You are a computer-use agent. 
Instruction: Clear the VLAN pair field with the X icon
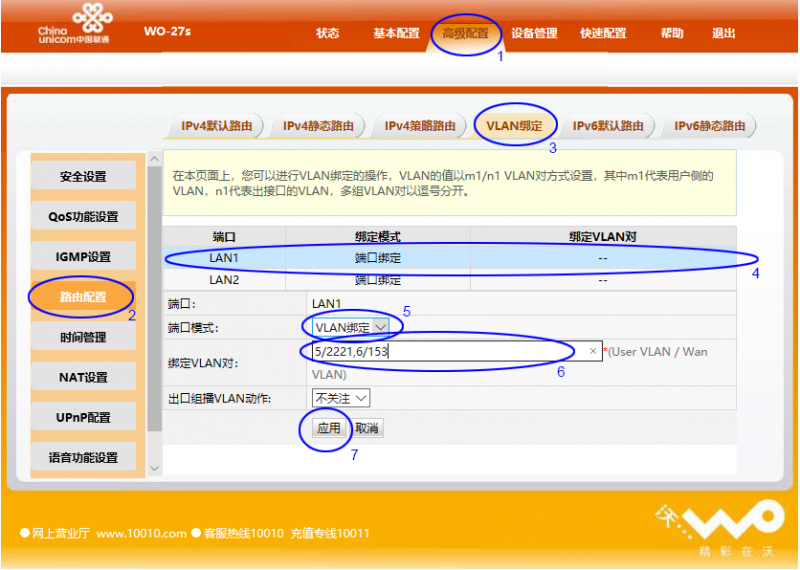(x=593, y=351)
